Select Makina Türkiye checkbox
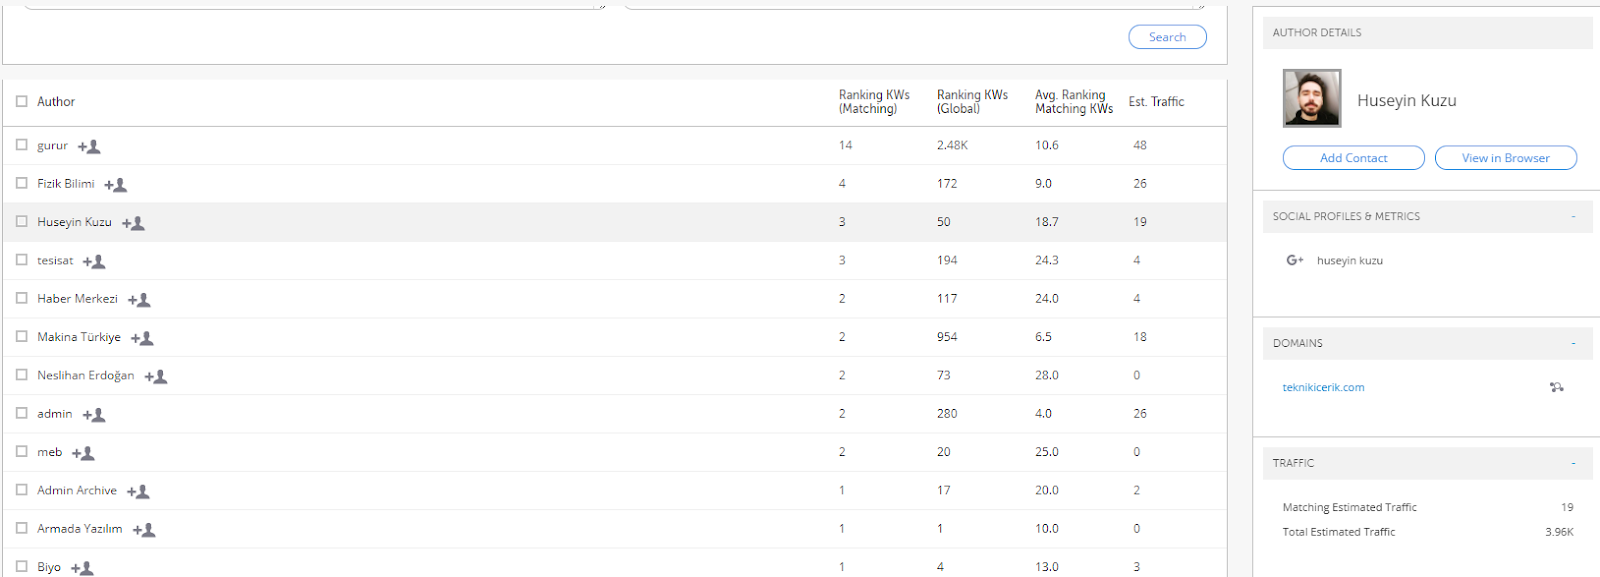 click(x=22, y=336)
